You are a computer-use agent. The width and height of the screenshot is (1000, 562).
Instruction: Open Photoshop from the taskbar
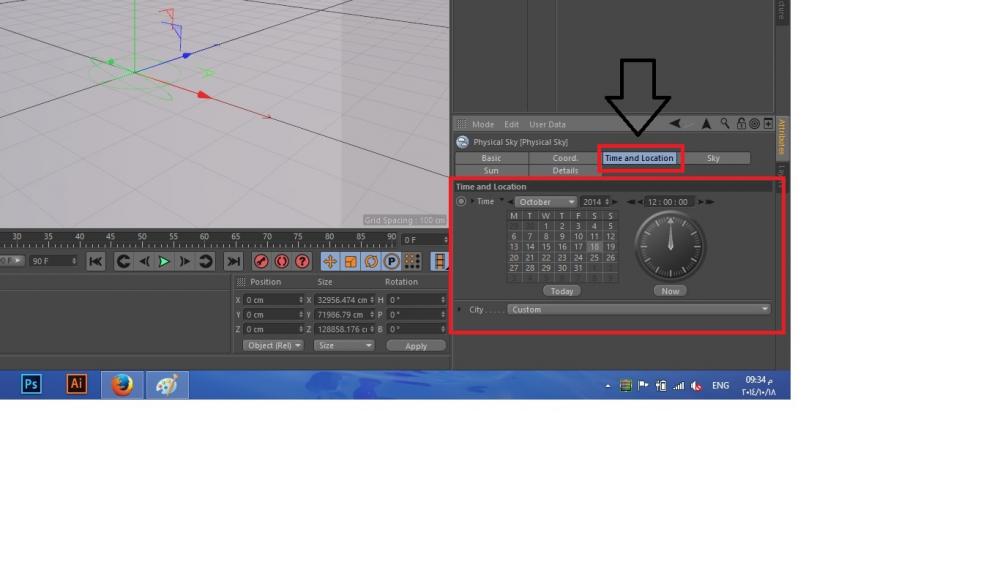click(31, 384)
